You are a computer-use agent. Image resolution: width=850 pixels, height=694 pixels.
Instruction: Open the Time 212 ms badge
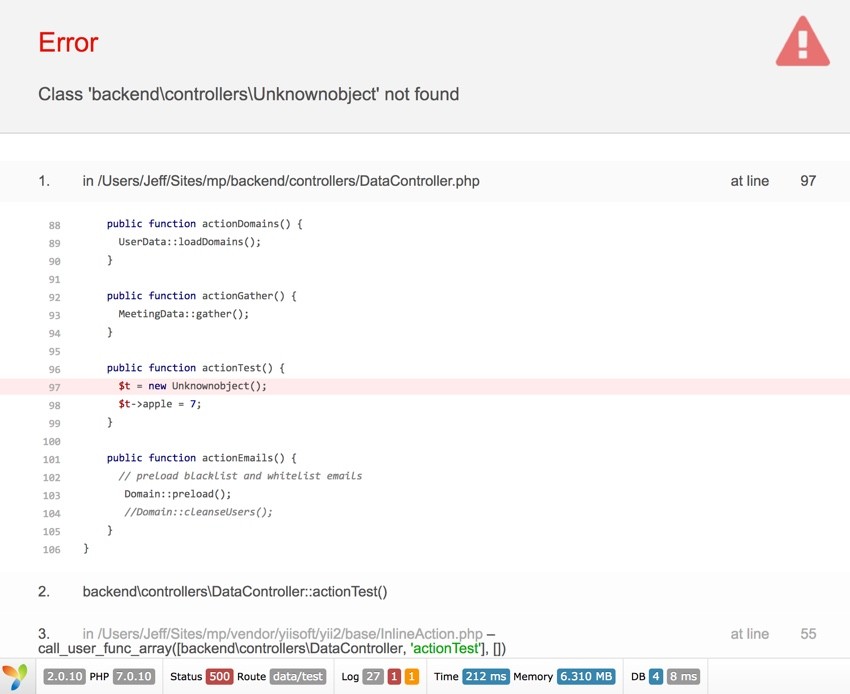(x=486, y=676)
